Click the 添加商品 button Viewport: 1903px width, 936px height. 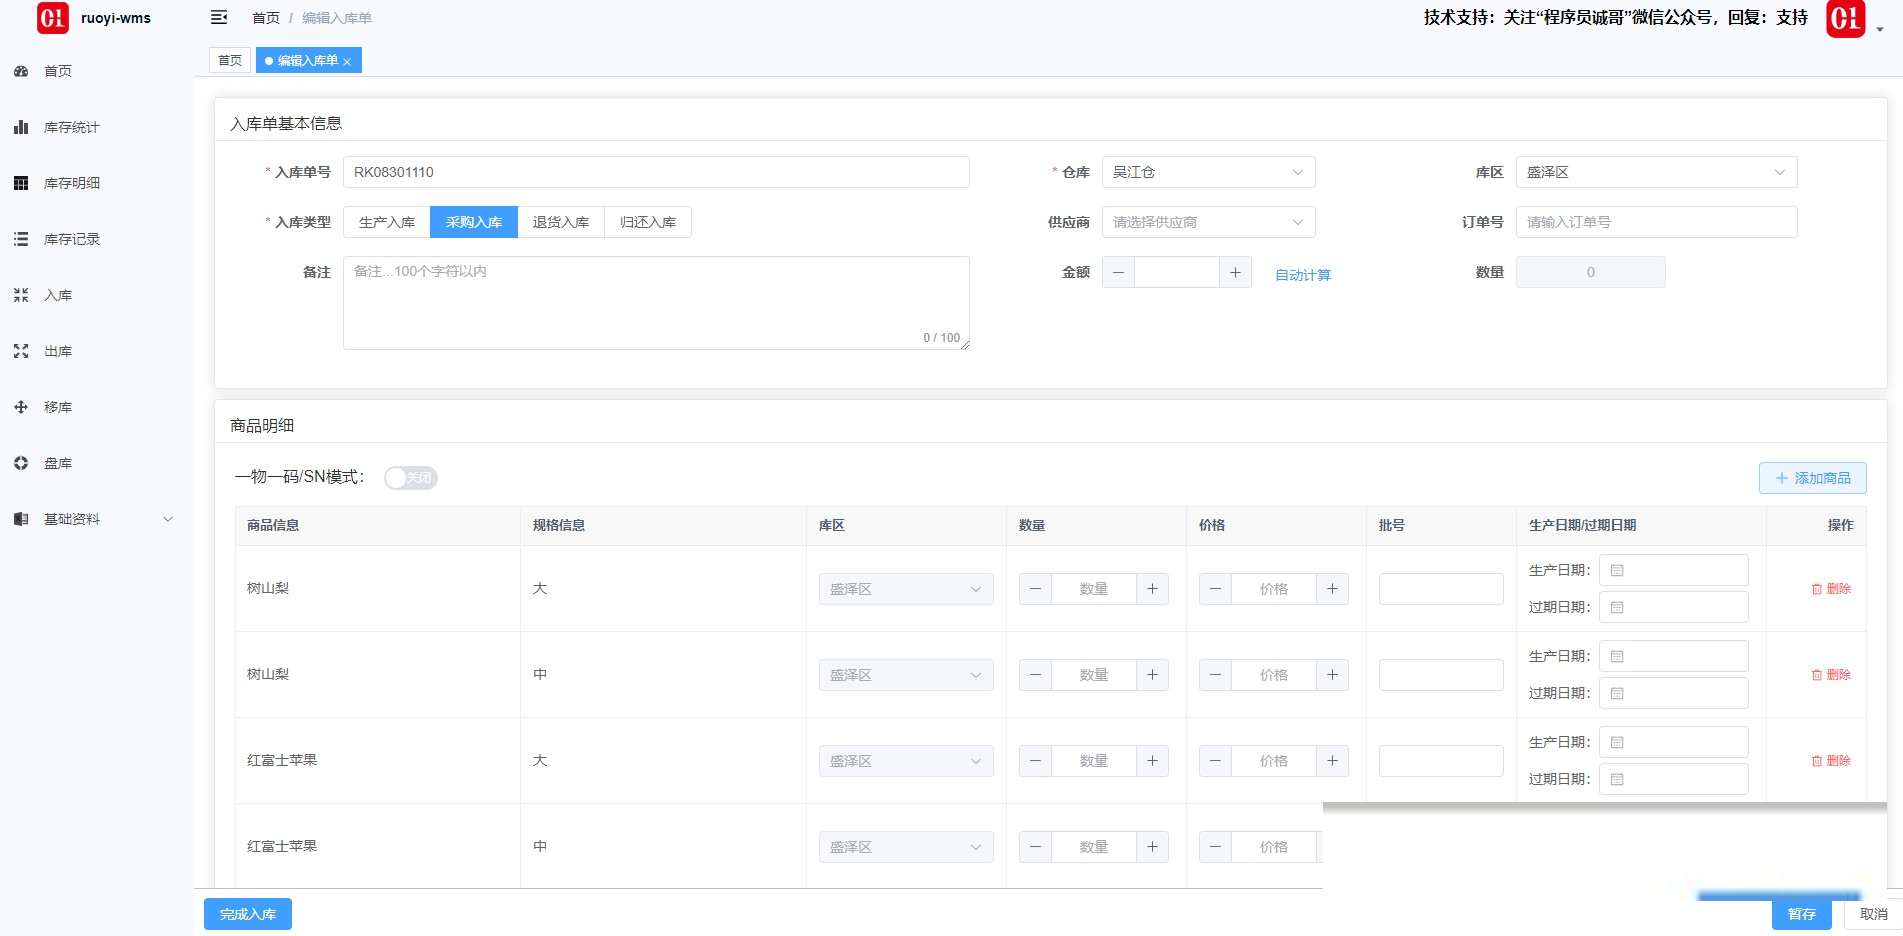pos(1812,478)
